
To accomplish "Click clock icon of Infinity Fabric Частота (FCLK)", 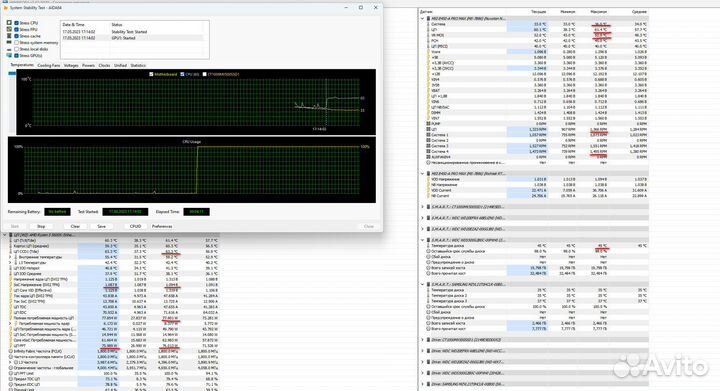I will [11, 351].
